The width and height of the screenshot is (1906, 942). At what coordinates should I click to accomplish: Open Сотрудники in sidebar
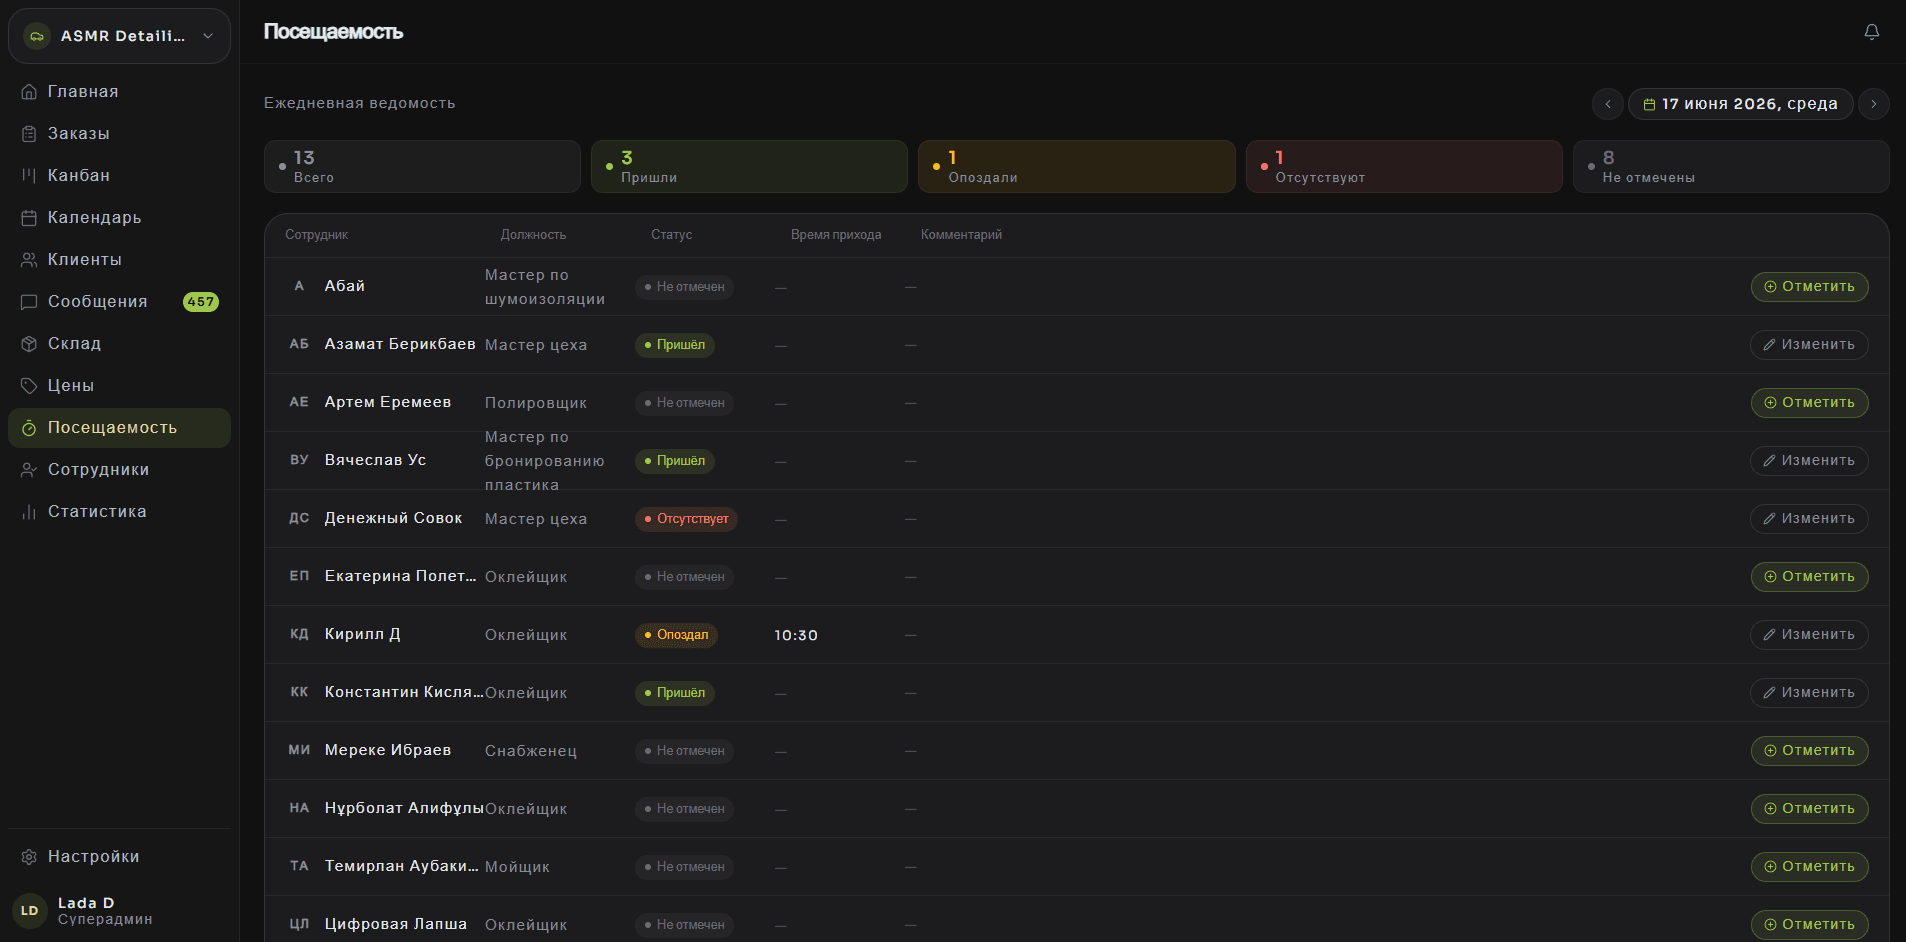coord(119,470)
